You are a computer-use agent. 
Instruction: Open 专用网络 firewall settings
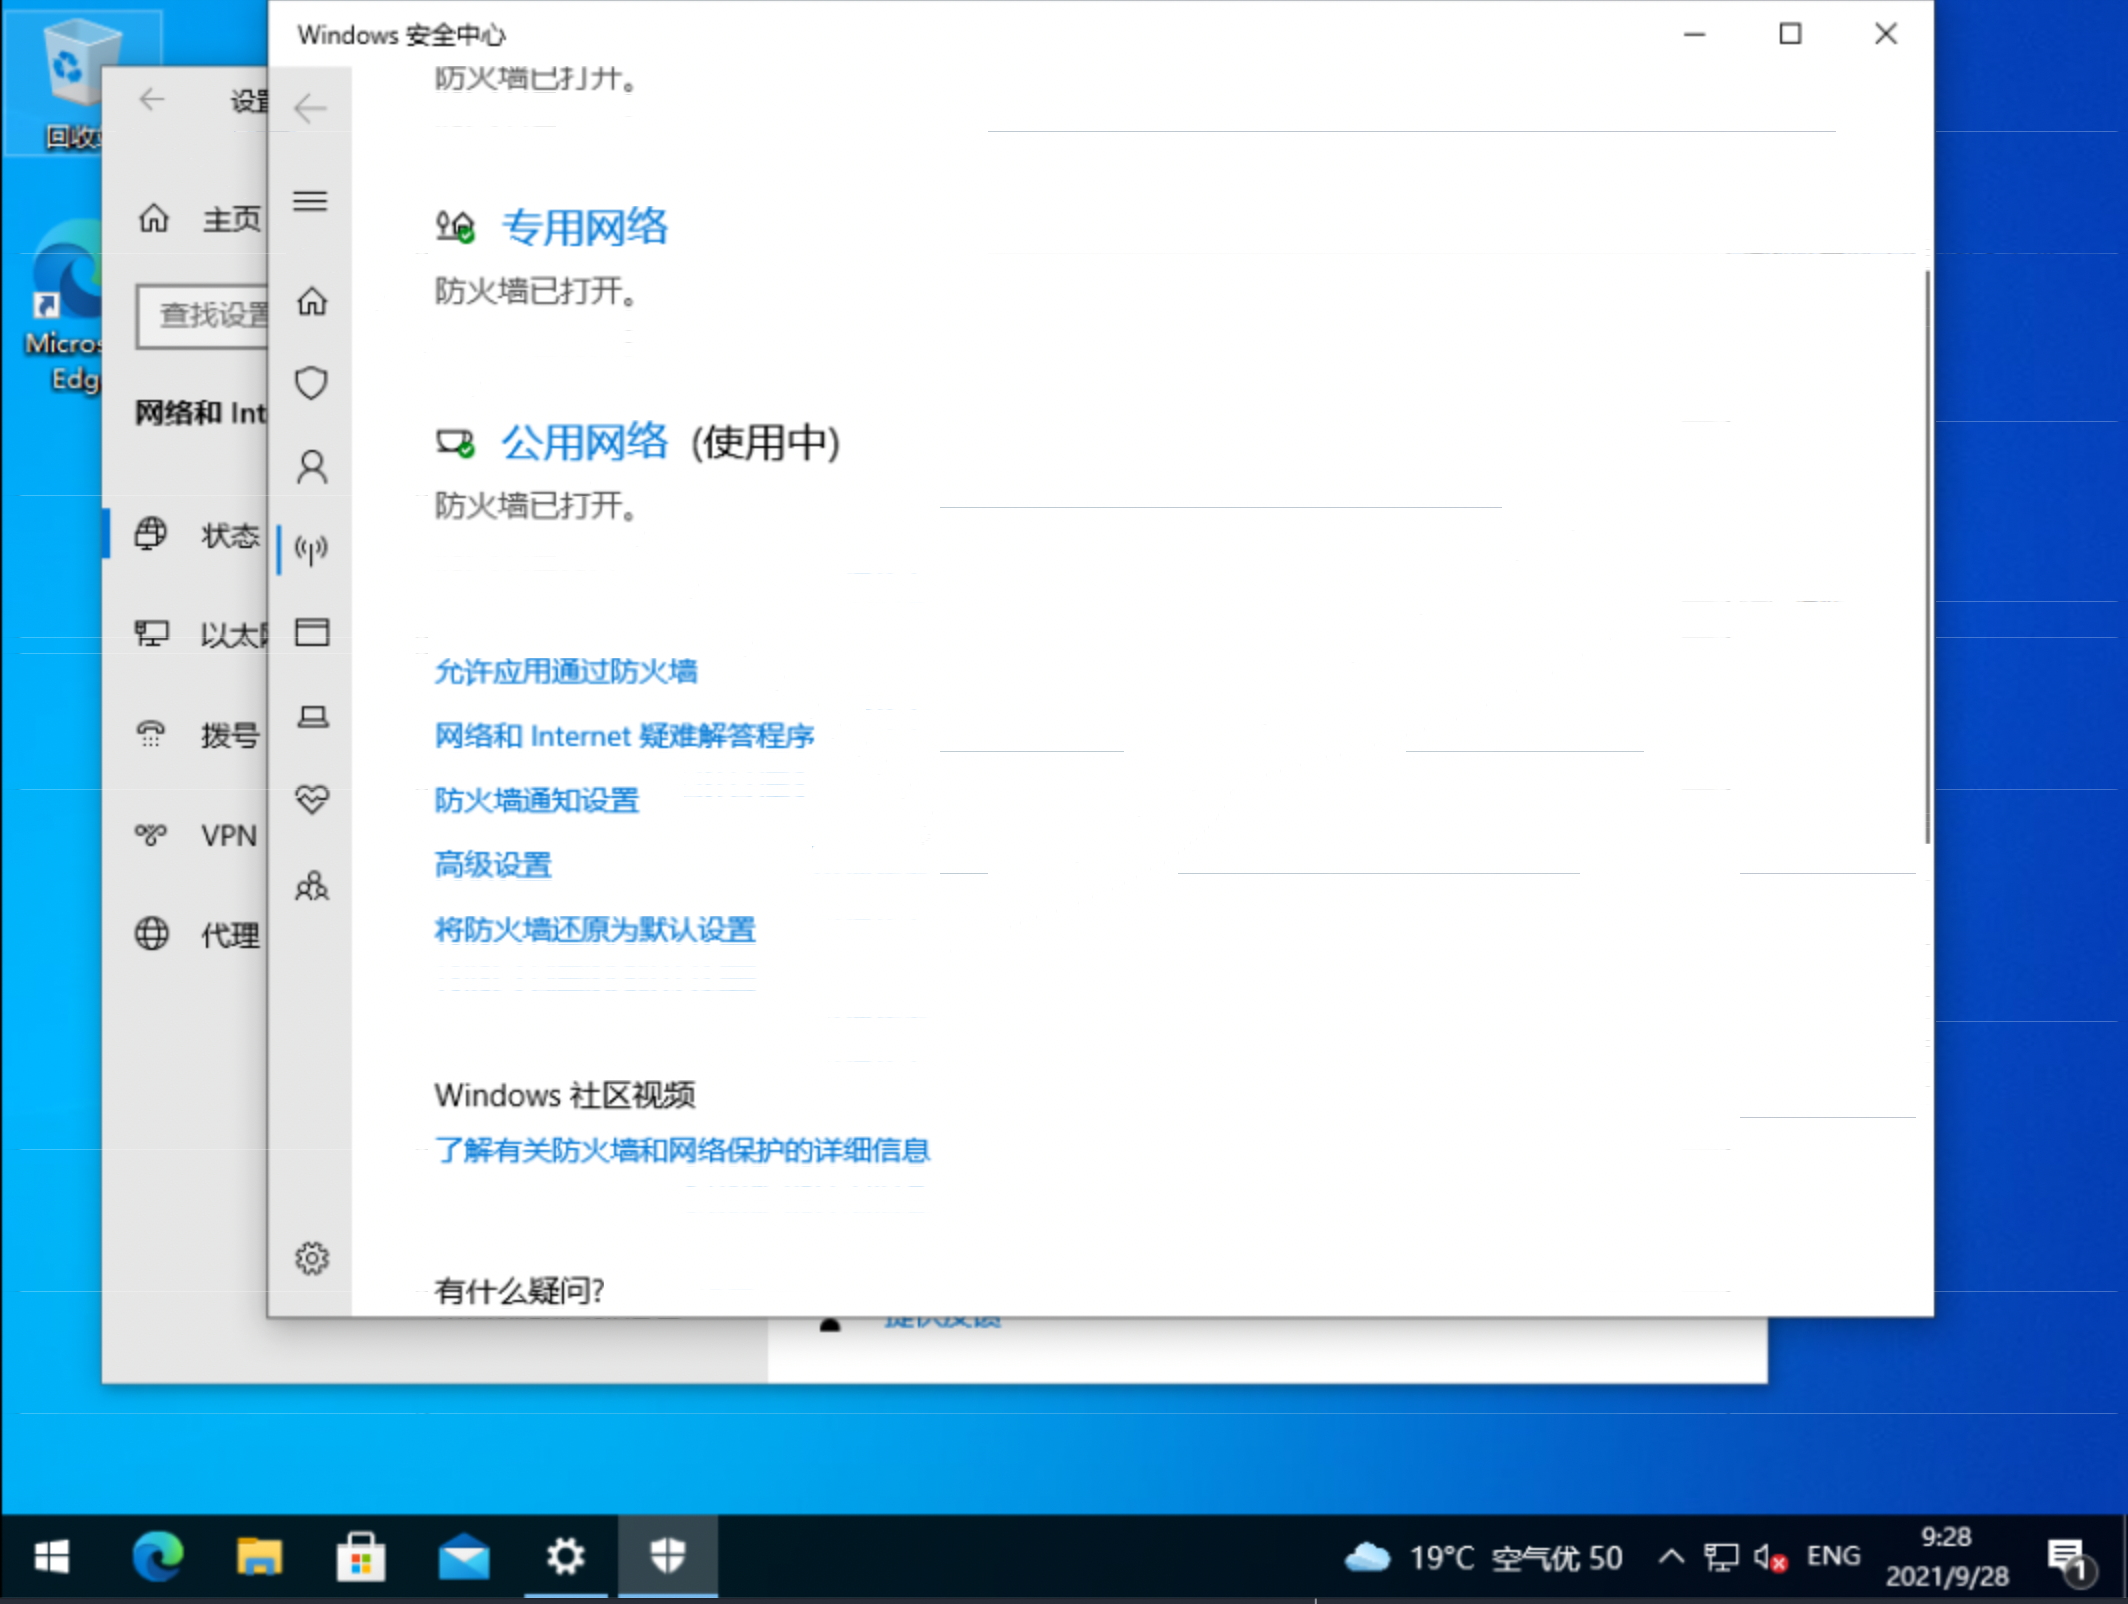tap(584, 227)
